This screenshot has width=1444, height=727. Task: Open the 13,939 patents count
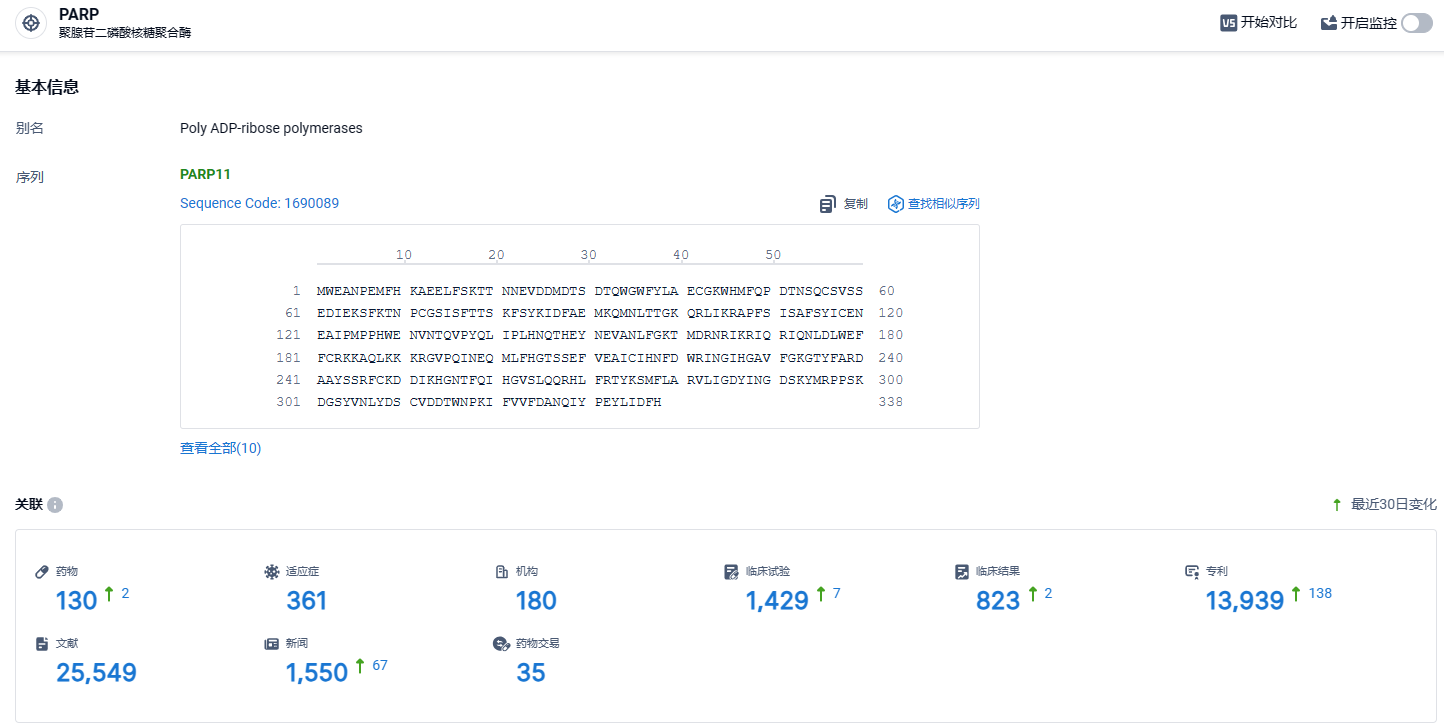pos(1245,601)
